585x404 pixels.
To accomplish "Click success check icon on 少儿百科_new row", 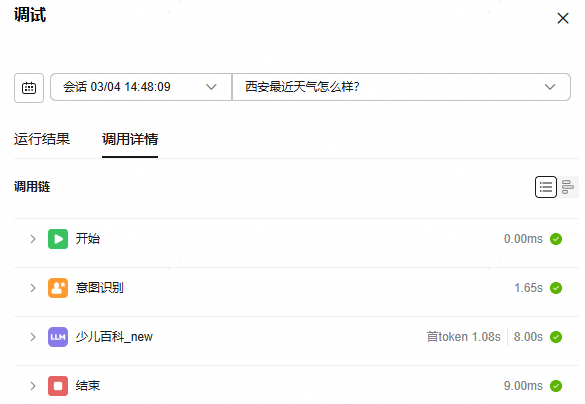I will point(556,337).
